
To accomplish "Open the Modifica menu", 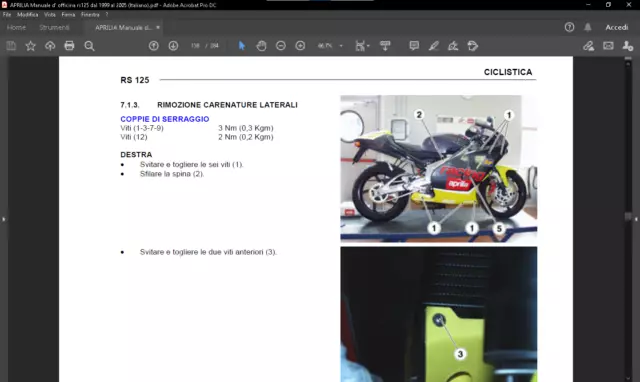I will coord(27,14).
